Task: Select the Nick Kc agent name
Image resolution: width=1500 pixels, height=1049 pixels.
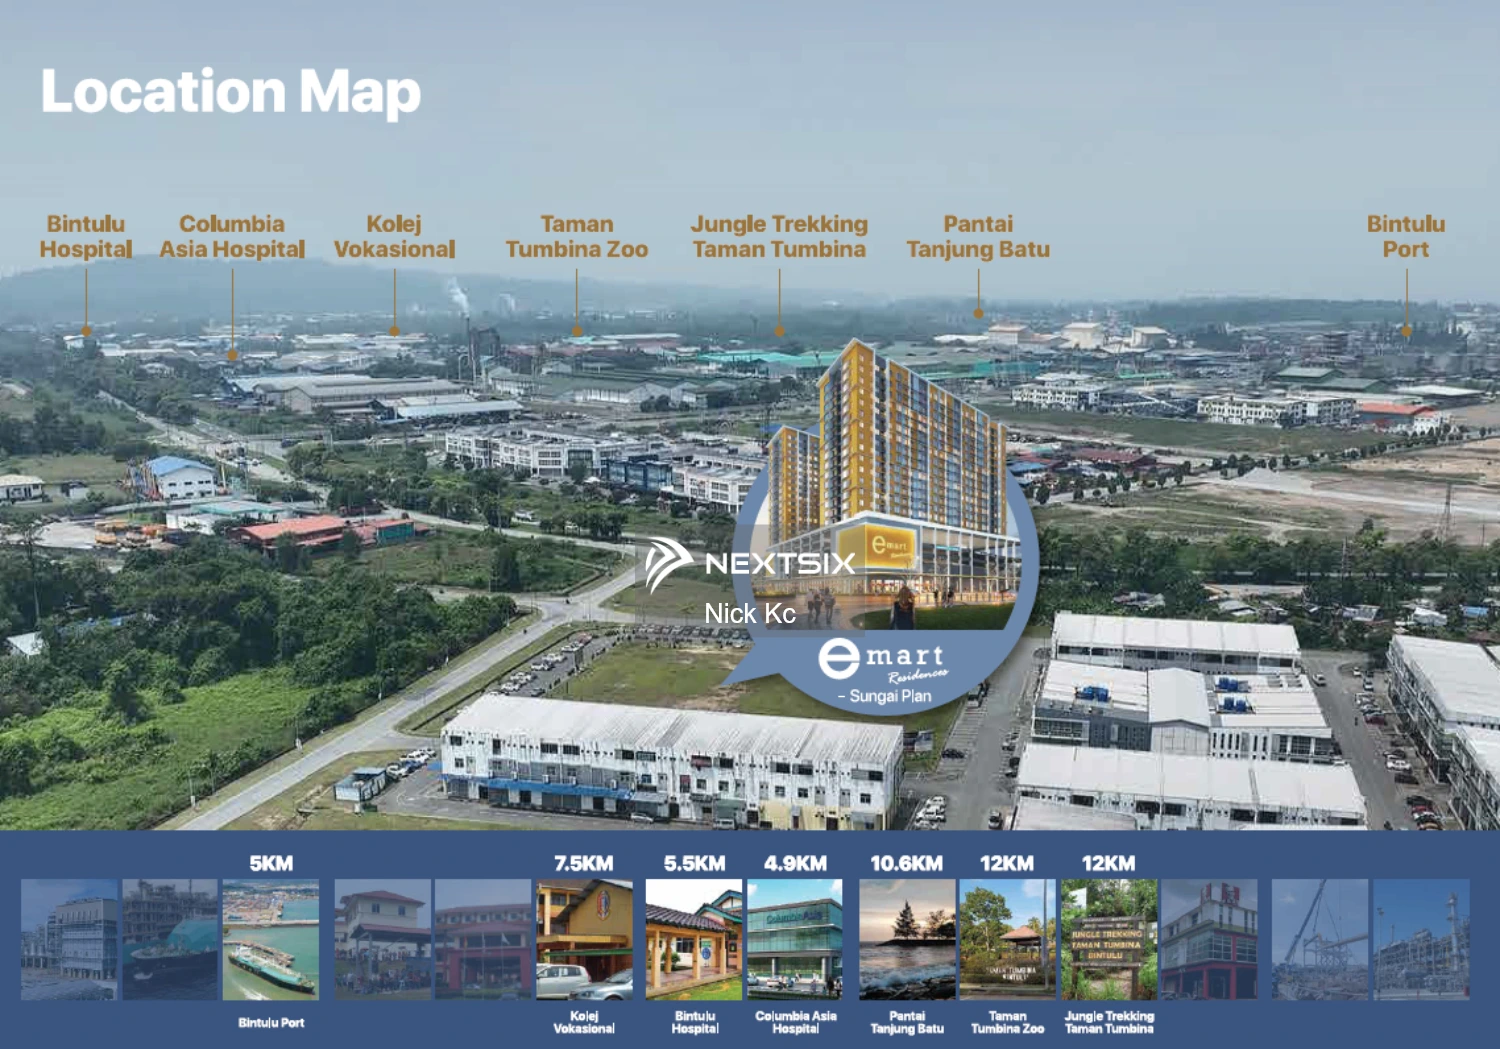Action: click(x=749, y=613)
